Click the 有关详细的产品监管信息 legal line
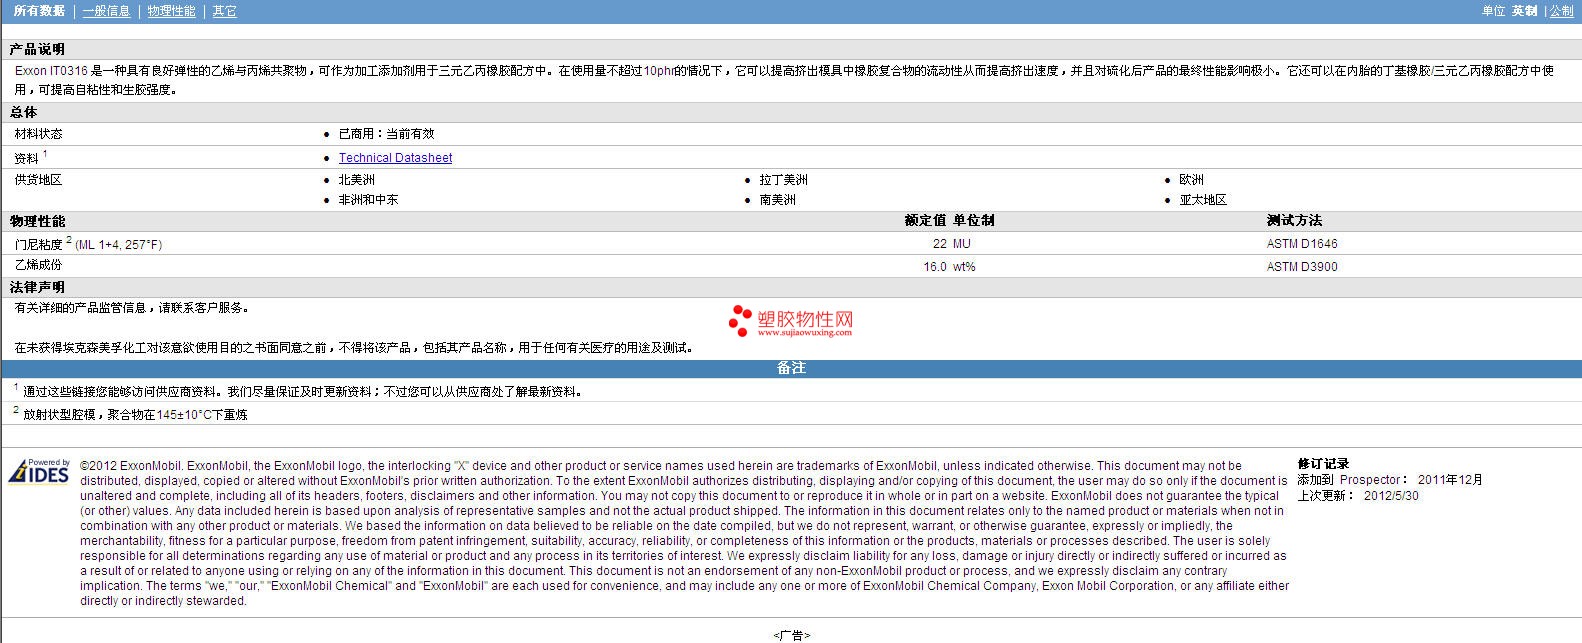 click(x=132, y=308)
